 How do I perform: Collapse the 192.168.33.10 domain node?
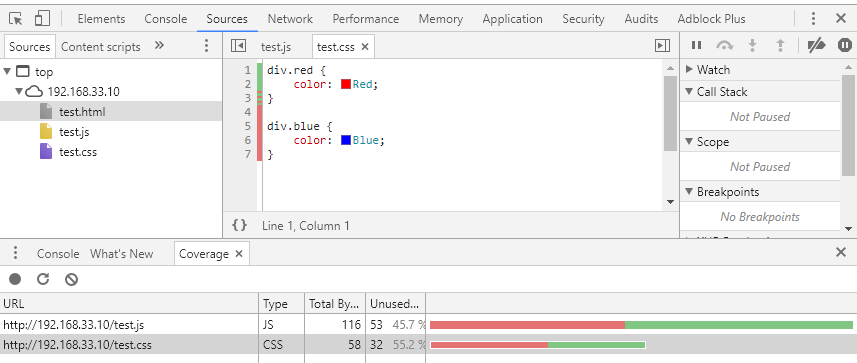pyautogui.click(x=19, y=91)
